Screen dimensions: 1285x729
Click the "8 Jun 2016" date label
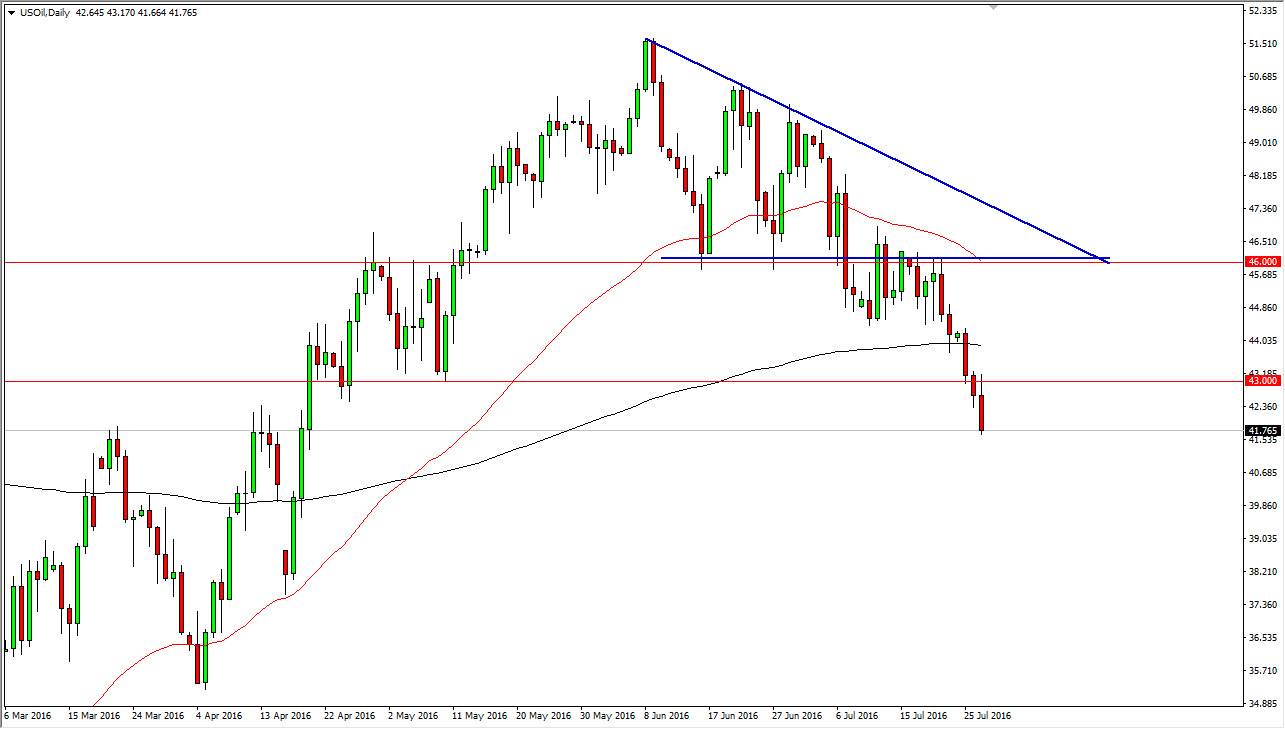[666, 716]
